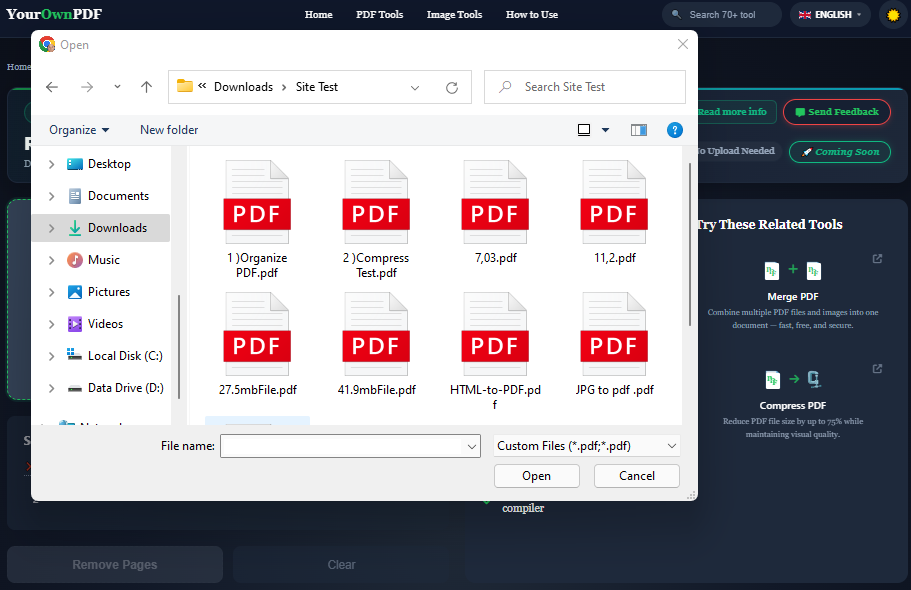Toggle the sun light/dark theme icon
911x590 pixels.
click(x=893, y=15)
